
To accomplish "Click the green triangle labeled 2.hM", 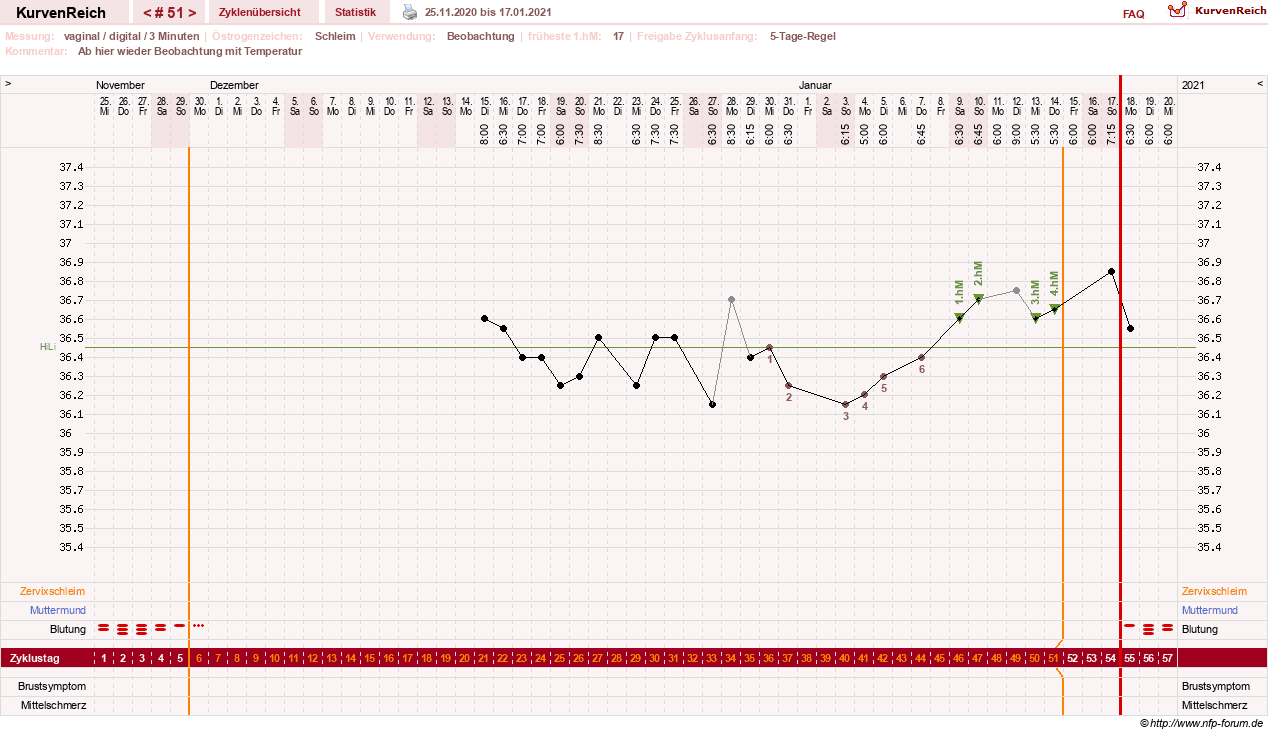I will point(978,298).
